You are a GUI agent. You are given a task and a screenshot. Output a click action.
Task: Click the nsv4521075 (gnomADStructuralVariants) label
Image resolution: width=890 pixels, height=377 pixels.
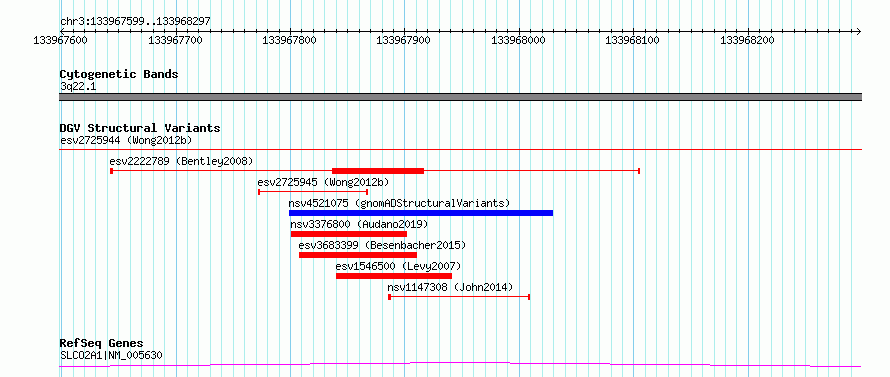pos(399,203)
